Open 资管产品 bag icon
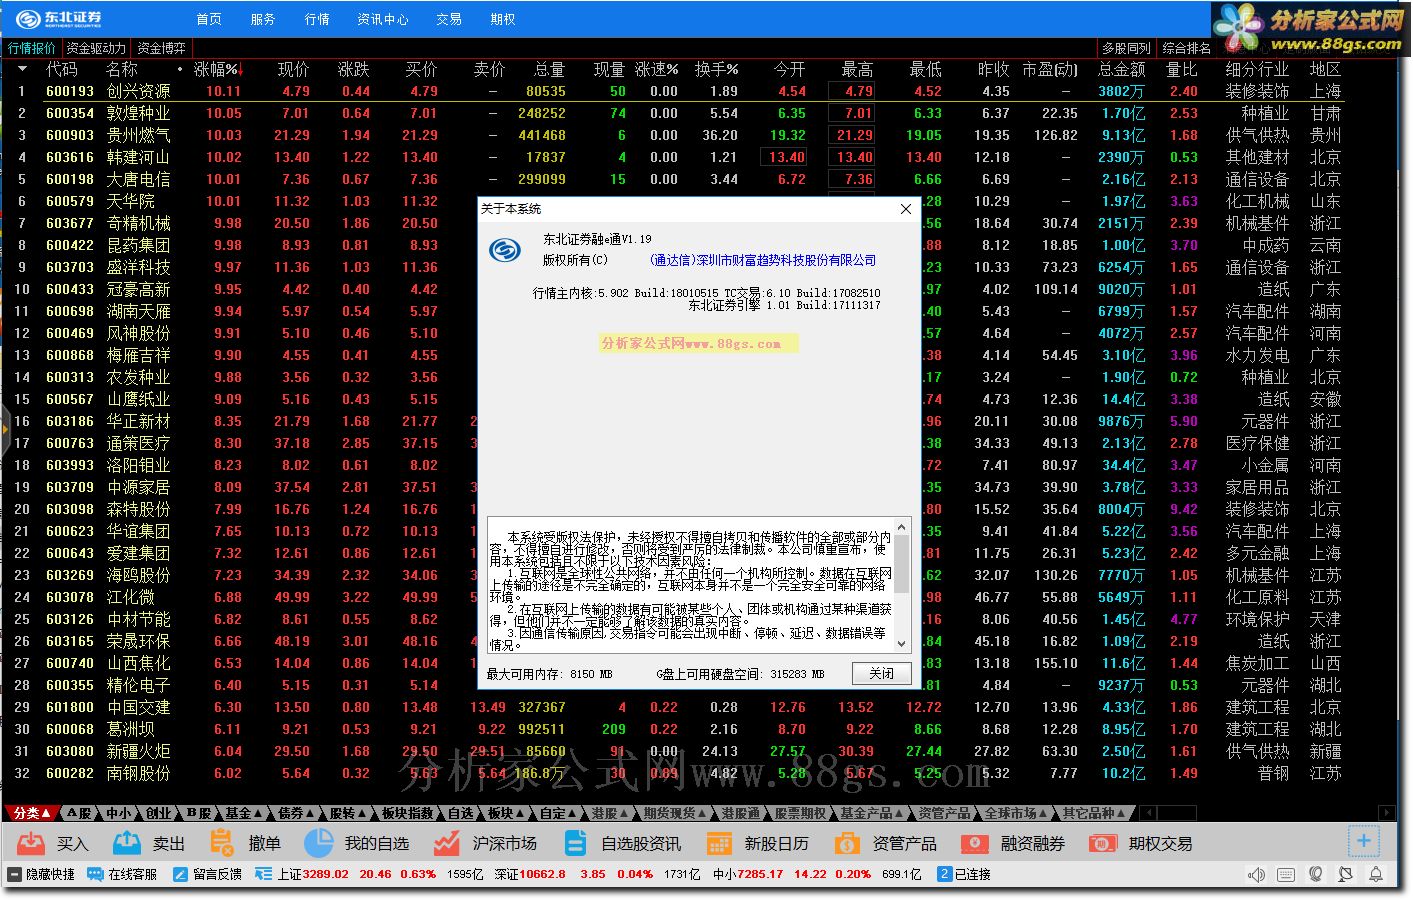The height and width of the screenshot is (900, 1413). tap(847, 843)
